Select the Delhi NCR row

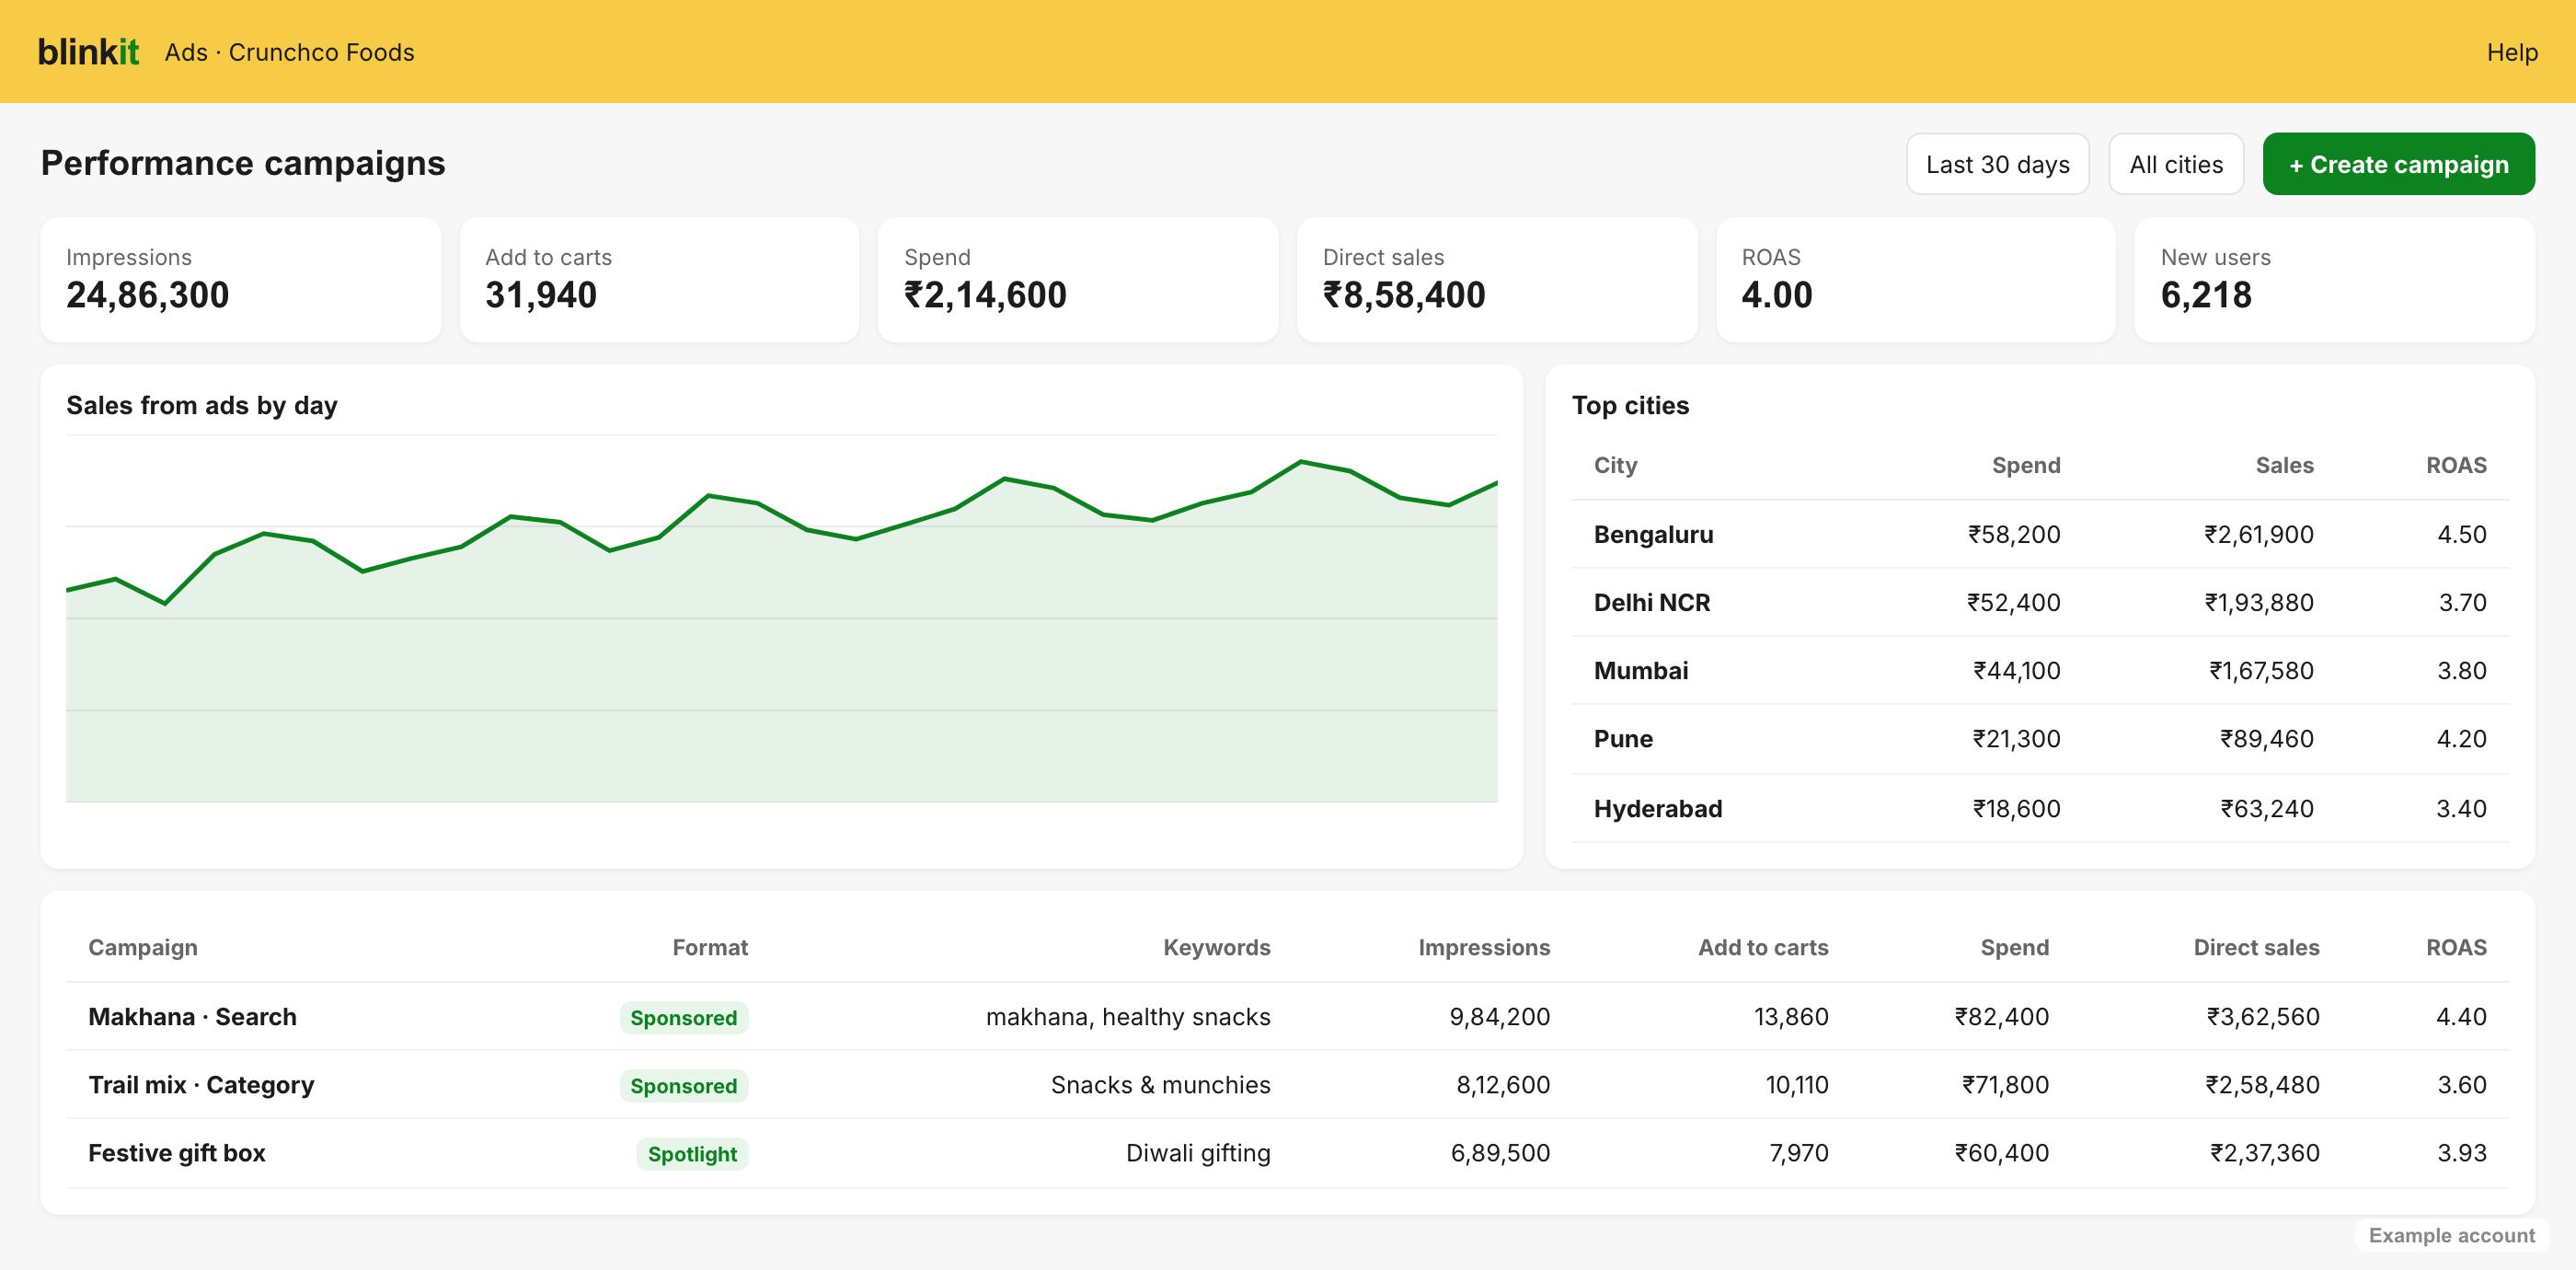pos(2040,602)
